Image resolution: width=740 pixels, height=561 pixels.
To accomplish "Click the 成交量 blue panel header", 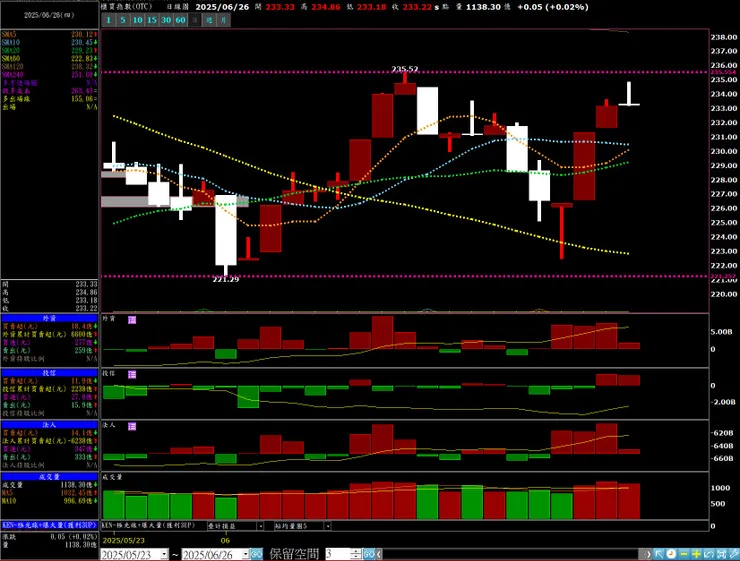I will (x=50, y=477).
